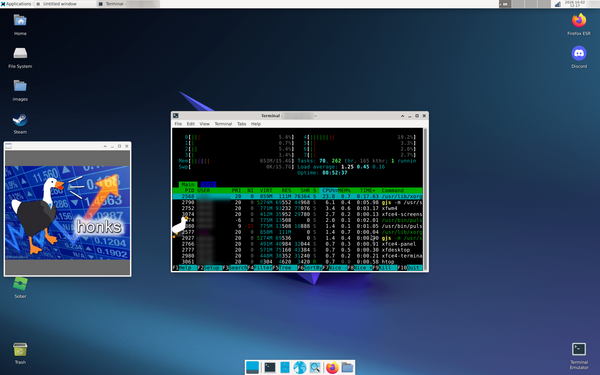Screen dimensions: 600x375
Task: Open the Applications menu in top panel
Action: [16, 4]
